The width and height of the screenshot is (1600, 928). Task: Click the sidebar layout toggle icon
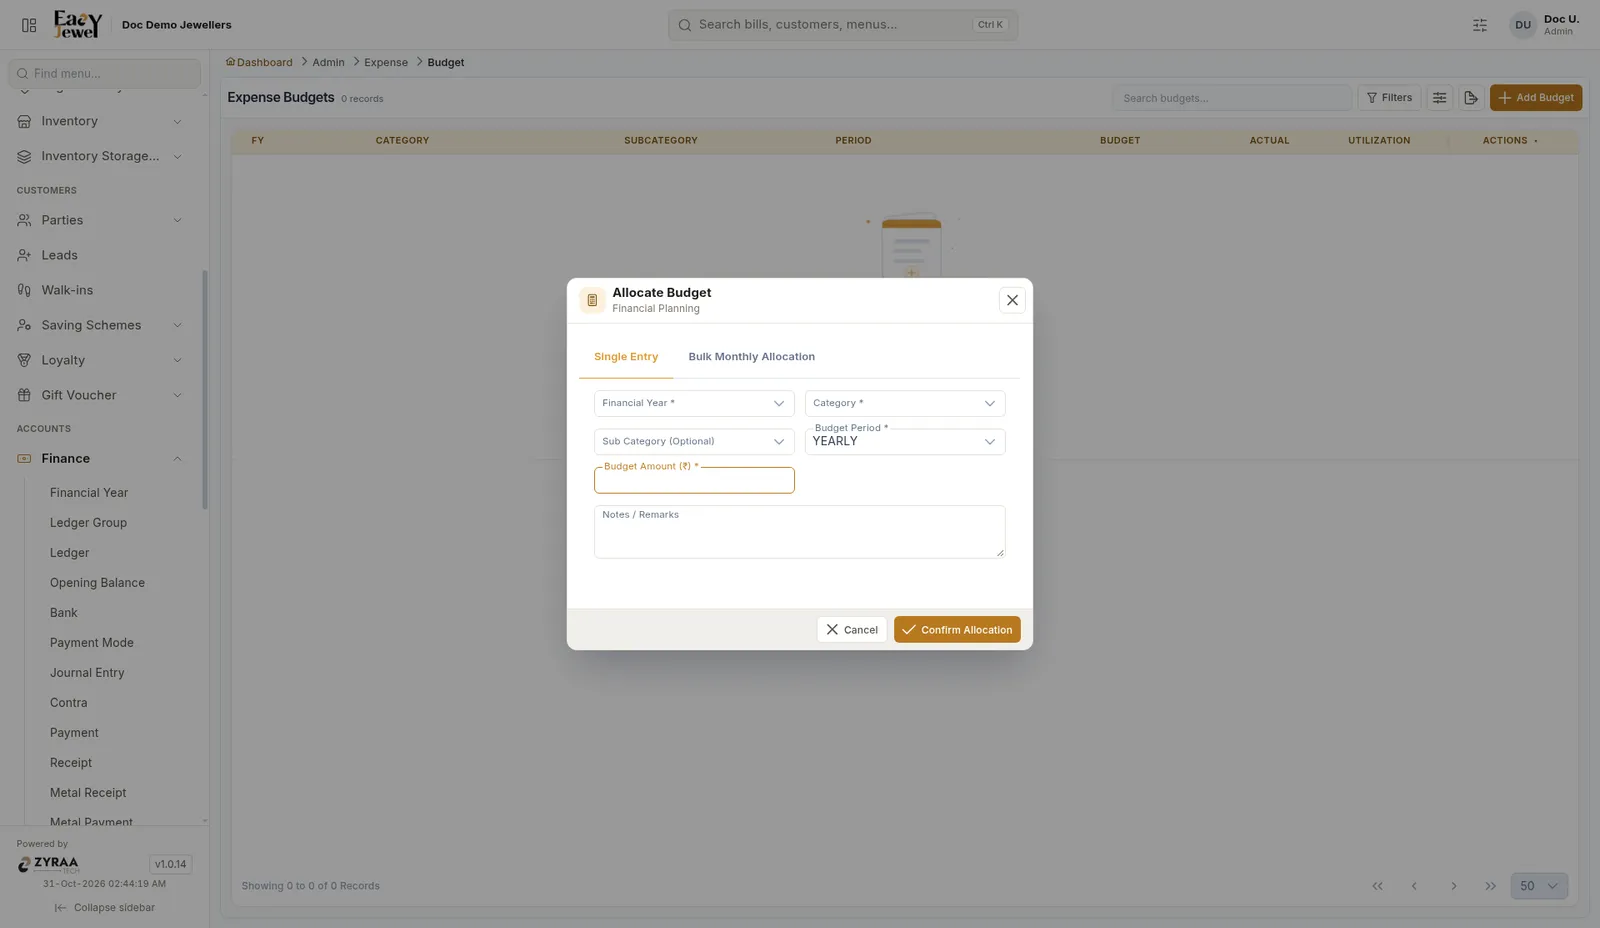29,25
